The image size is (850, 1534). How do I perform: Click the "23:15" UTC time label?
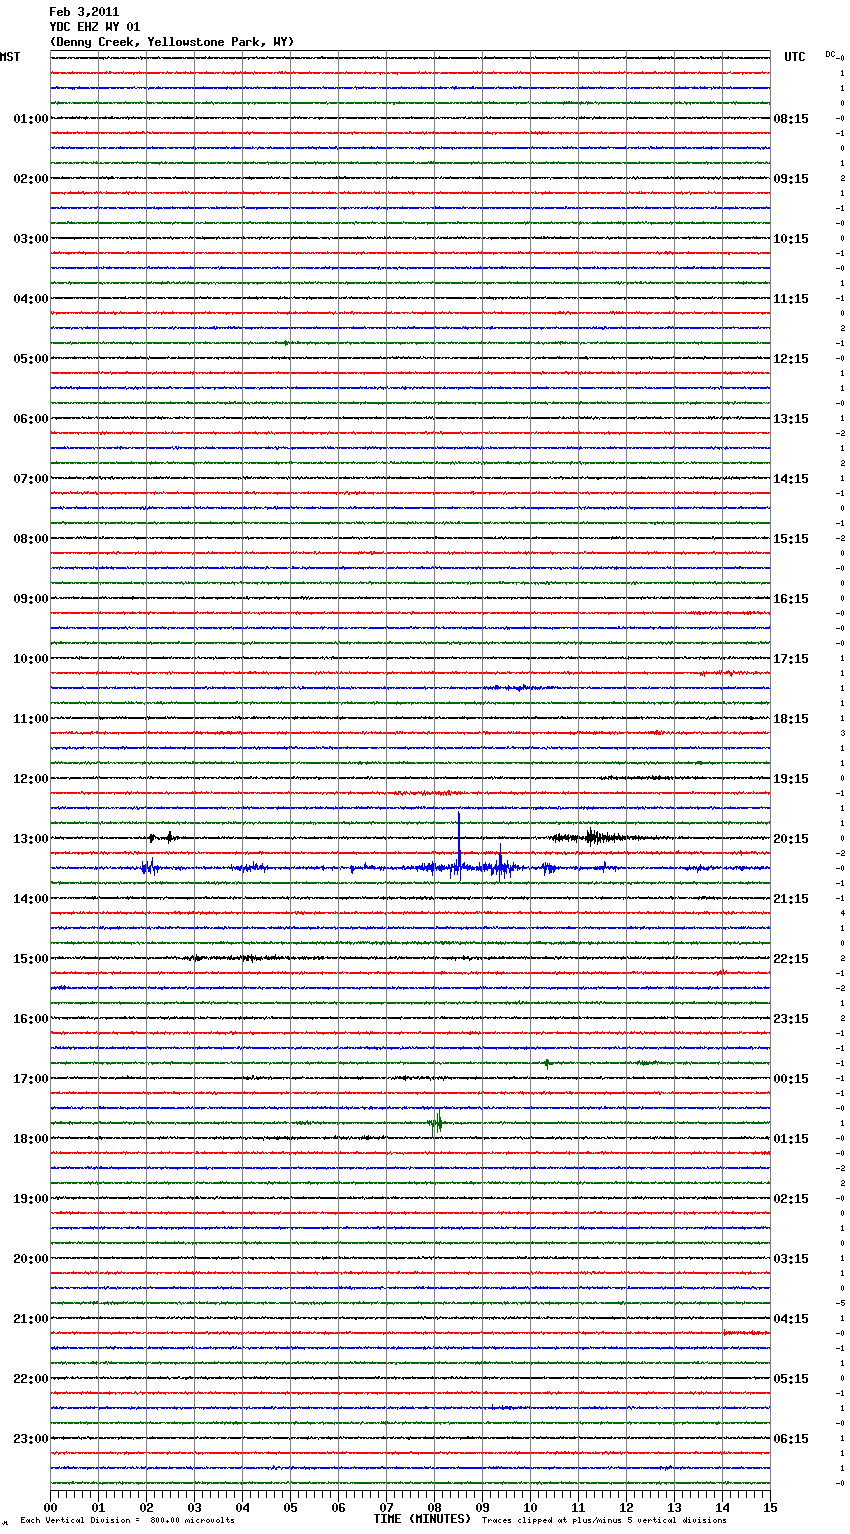coord(791,1019)
